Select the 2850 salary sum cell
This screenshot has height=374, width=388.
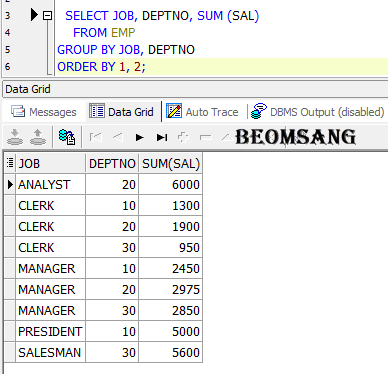coord(170,310)
